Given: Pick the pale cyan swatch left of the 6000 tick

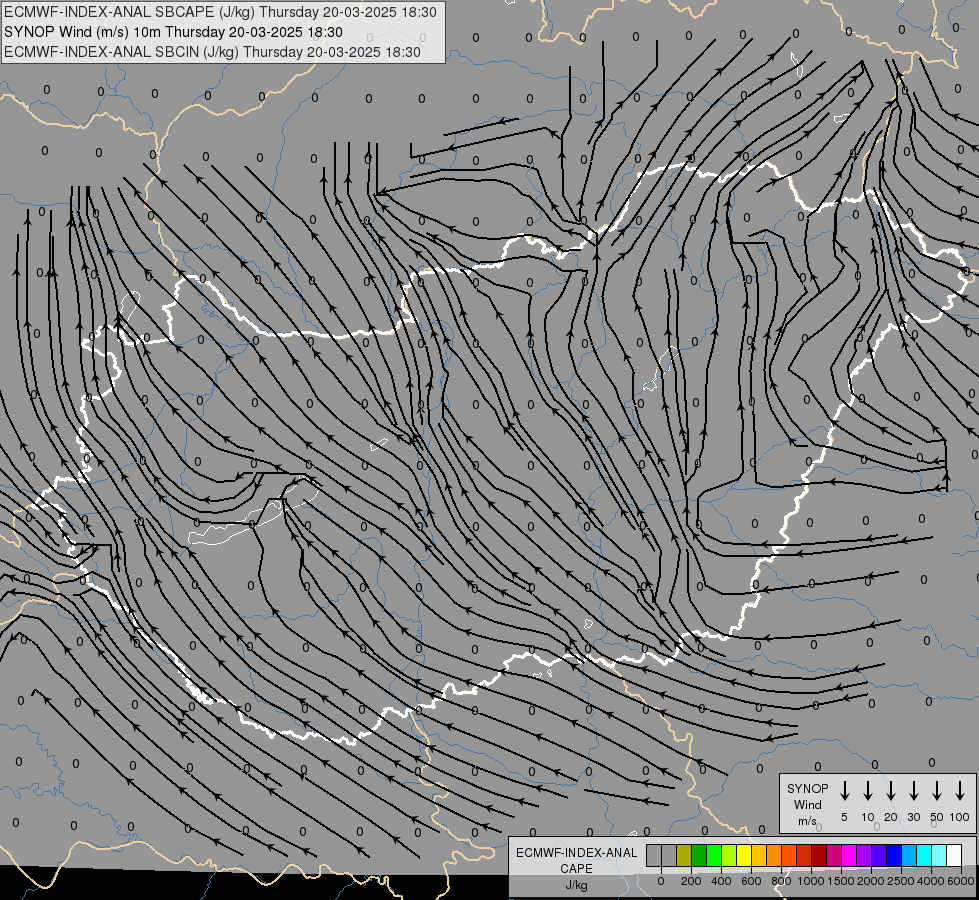Looking at the screenshot, I should [x=940, y=855].
